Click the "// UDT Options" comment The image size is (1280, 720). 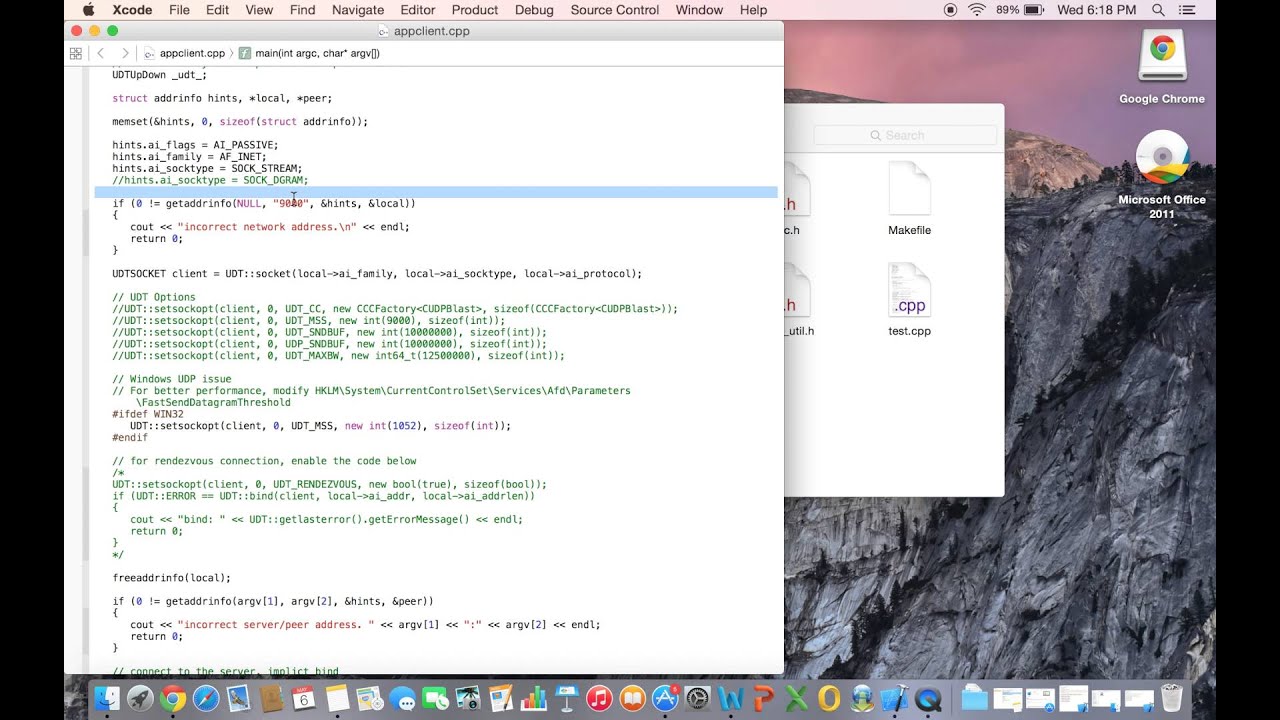[154, 297]
